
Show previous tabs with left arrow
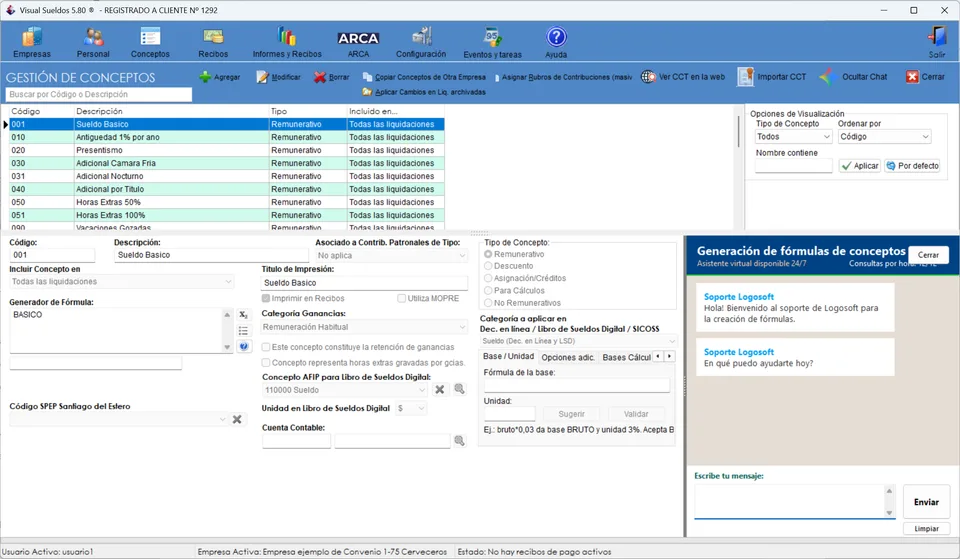(658, 356)
